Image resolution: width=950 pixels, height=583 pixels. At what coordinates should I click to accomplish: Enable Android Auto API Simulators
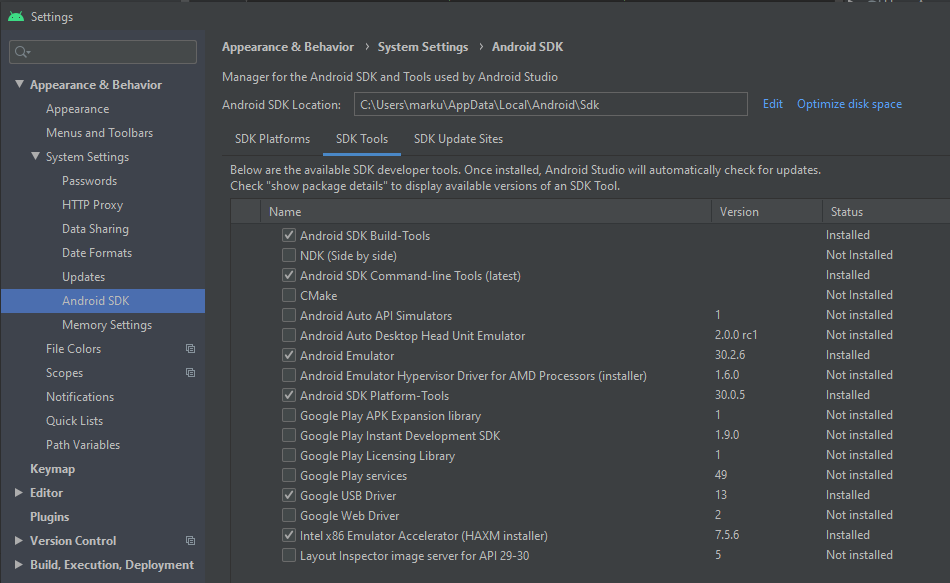pyautogui.click(x=289, y=315)
